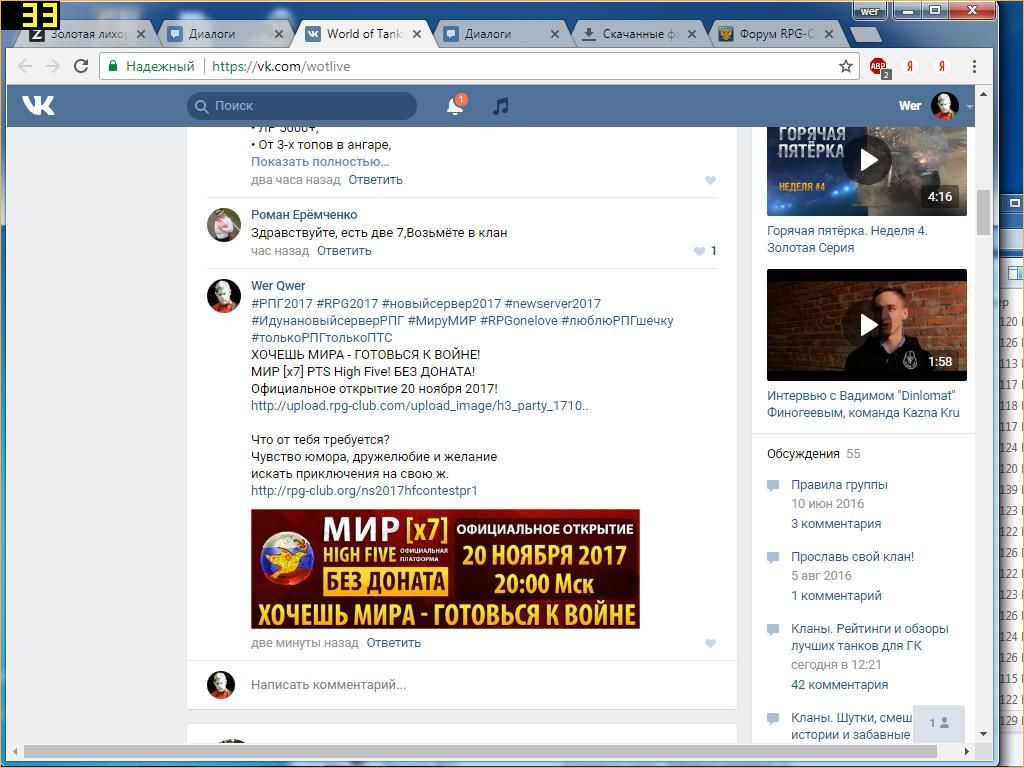
Task: Open the friends online chat widget
Action: tap(939, 722)
